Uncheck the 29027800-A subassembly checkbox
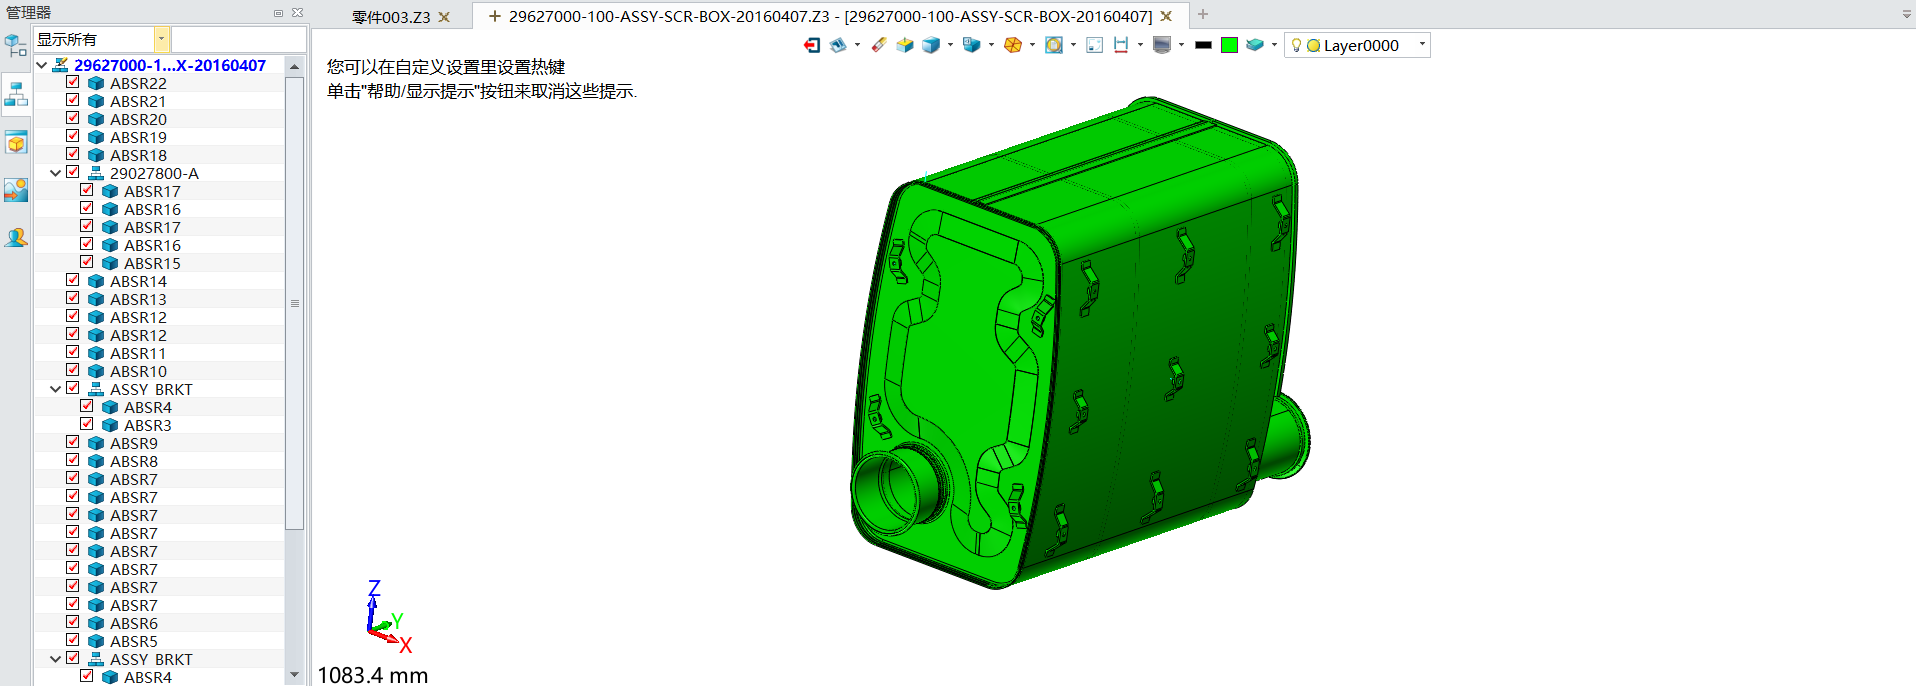This screenshot has width=1916, height=686. click(x=73, y=173)
